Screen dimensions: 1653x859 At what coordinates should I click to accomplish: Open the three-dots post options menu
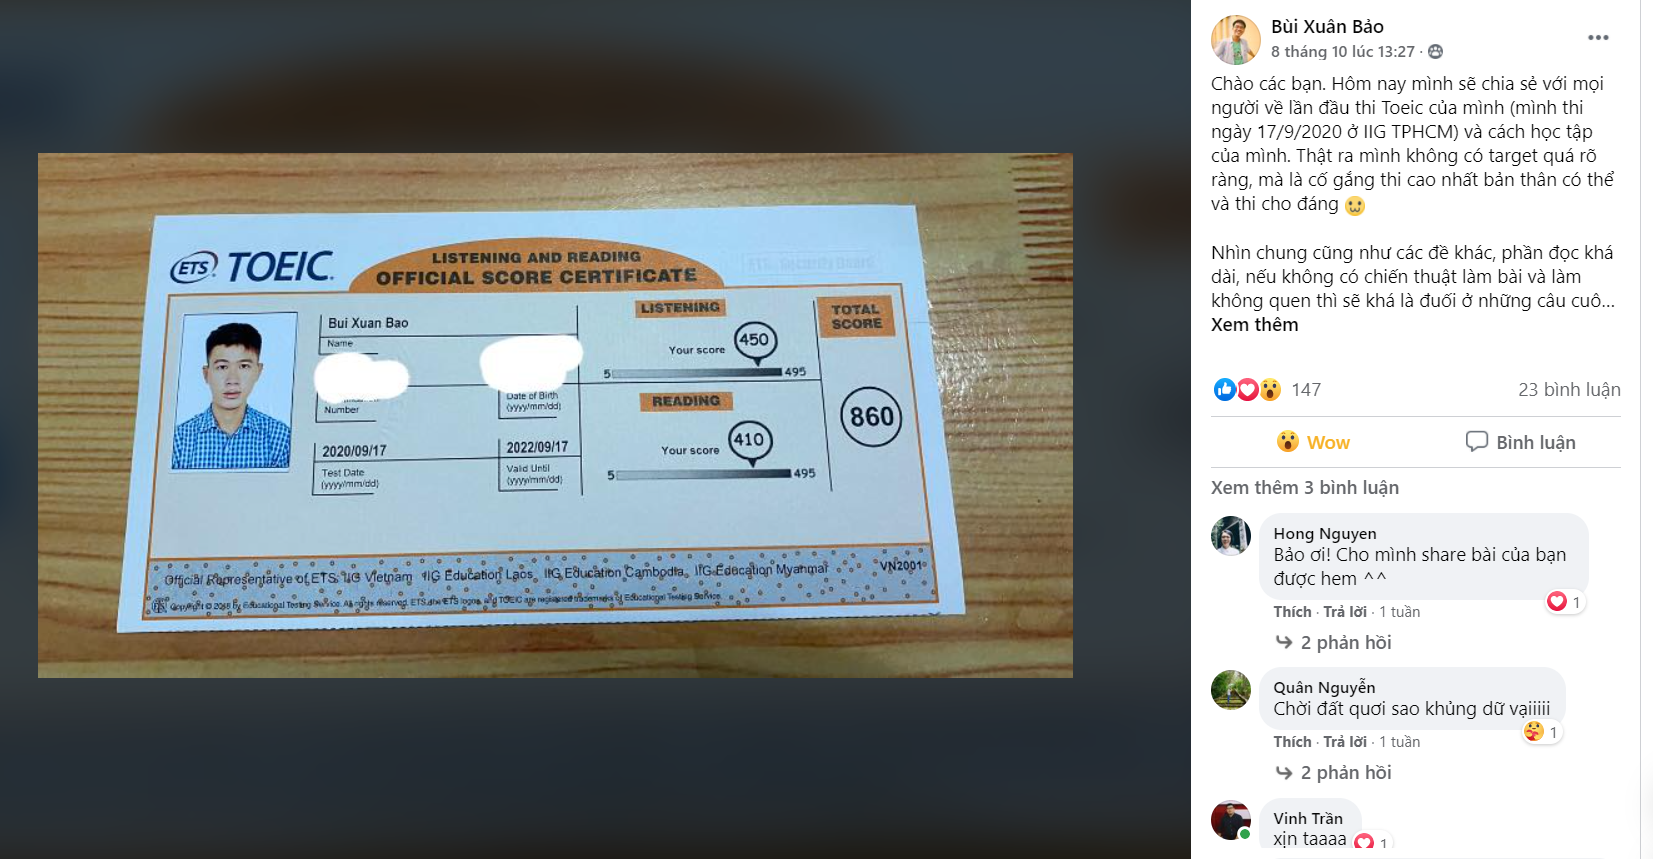[1598, 38]
